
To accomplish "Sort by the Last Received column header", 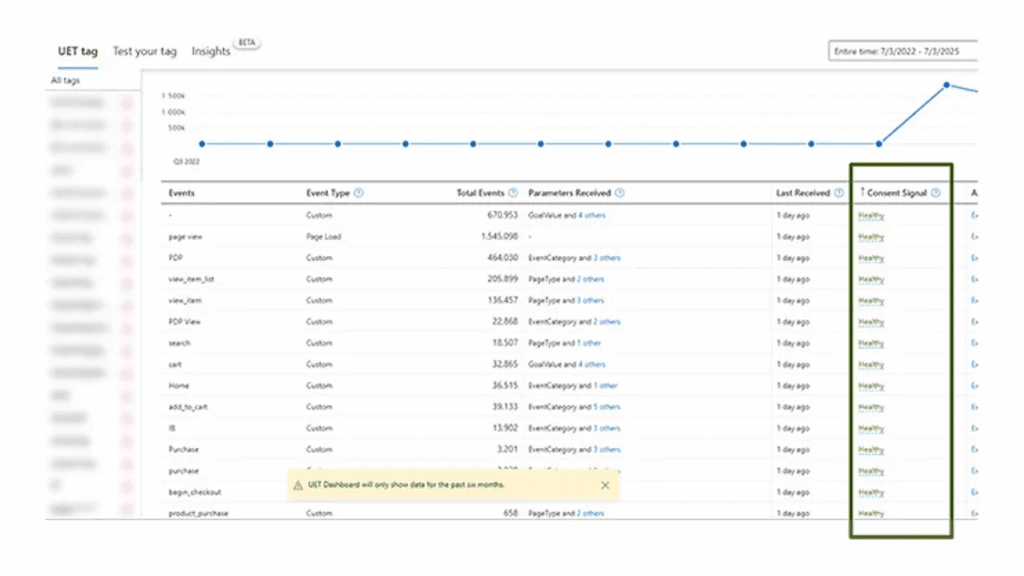I will [803, 193].
